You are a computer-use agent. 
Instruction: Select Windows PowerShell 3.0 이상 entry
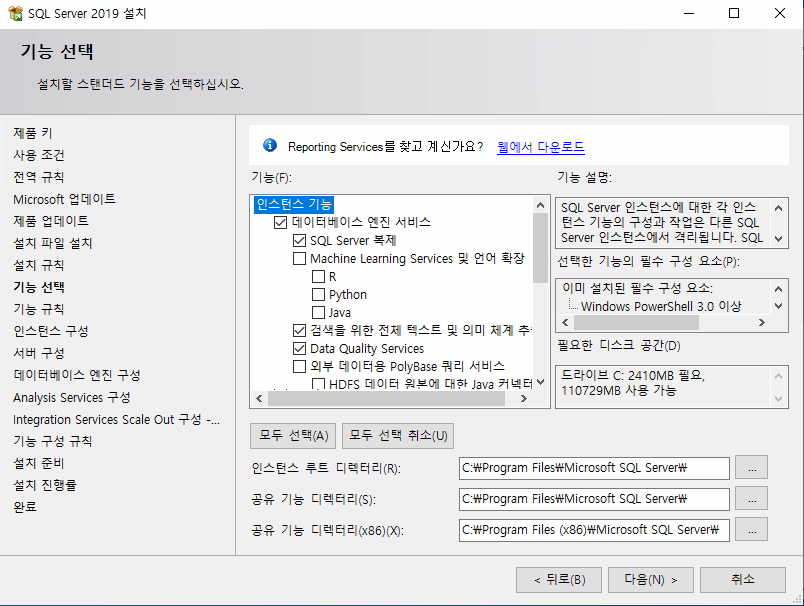point(661,307)
